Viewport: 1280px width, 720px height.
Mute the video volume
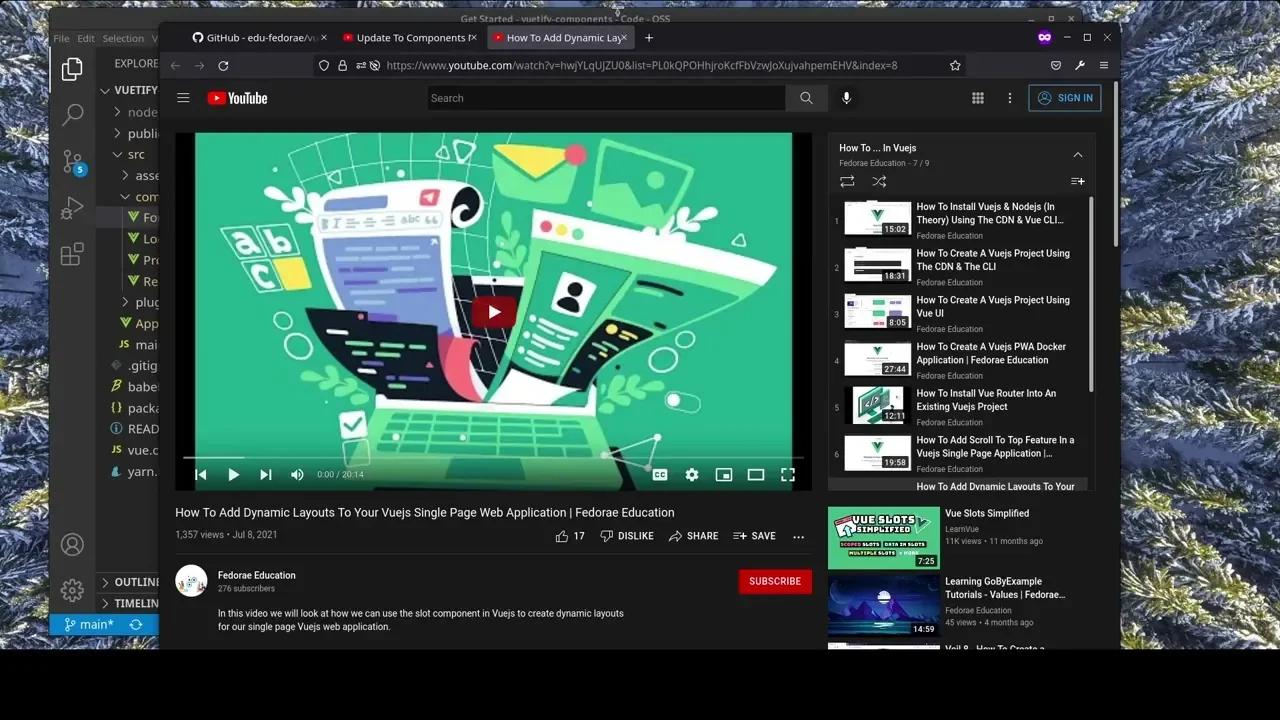point(297,475)
